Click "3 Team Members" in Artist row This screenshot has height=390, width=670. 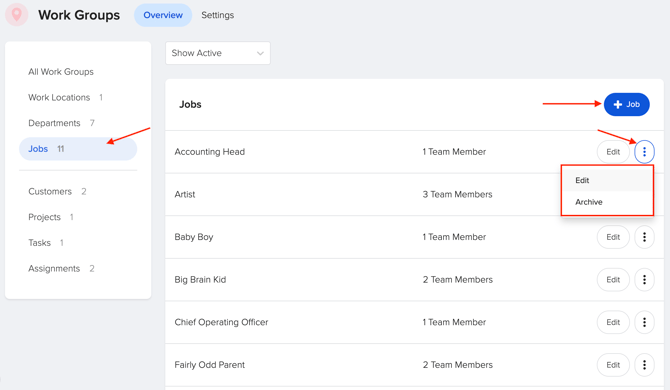pos(457,194)
